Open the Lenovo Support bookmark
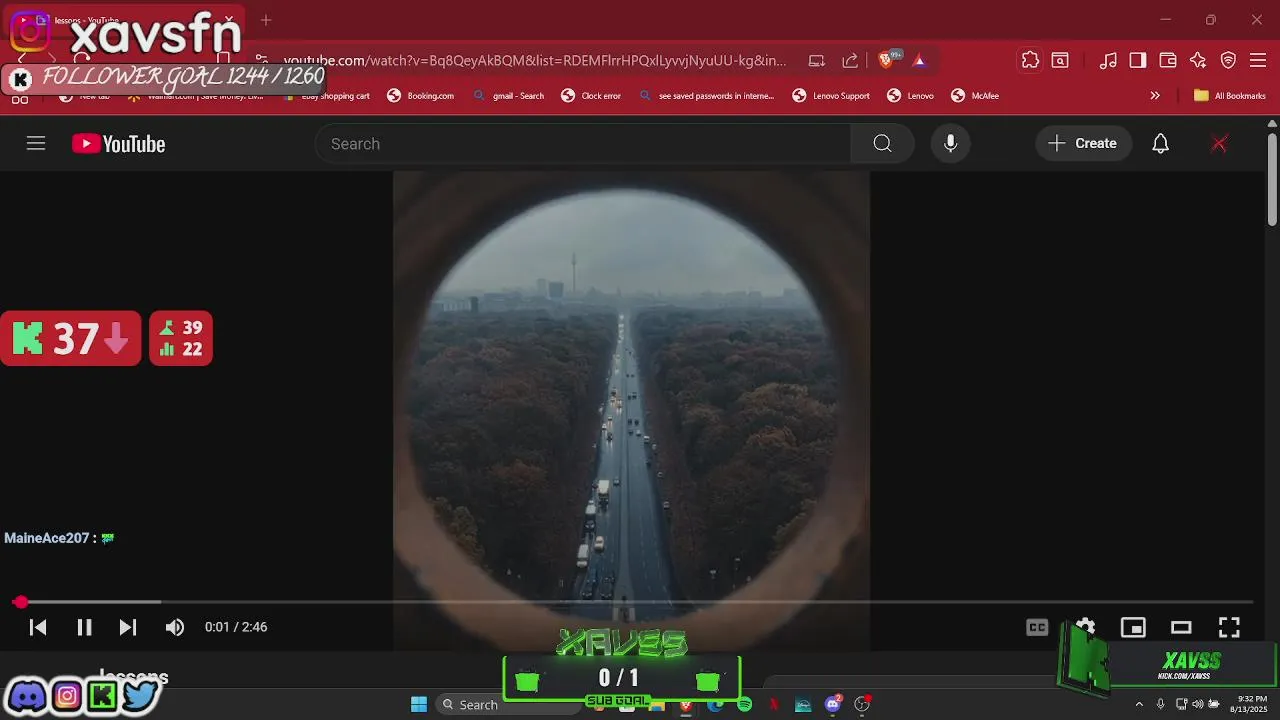This screenshot has width=1280, height=720. coord(831,96)
